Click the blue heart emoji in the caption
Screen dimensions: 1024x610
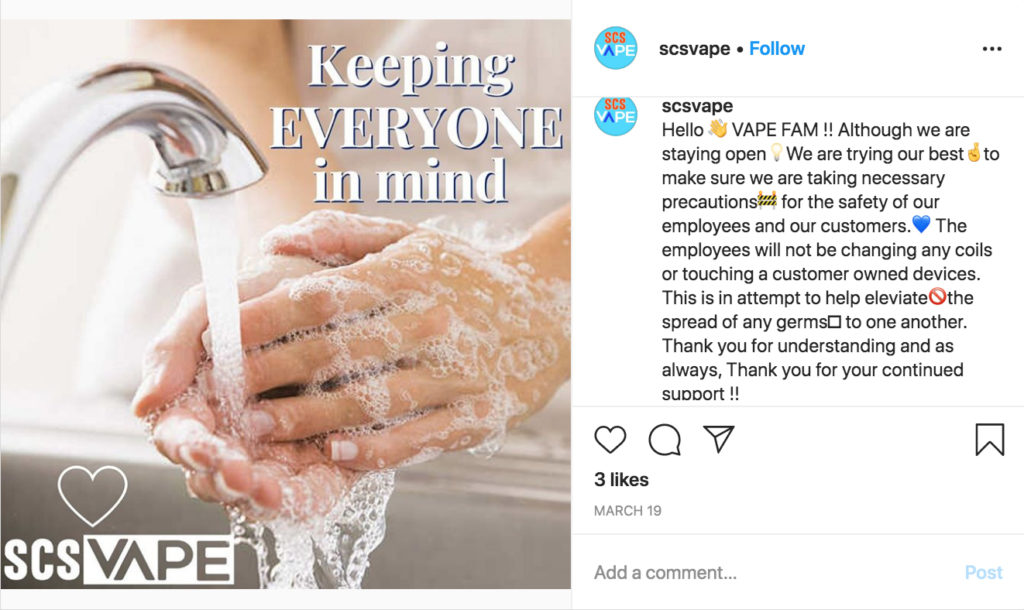click(921, 225)
